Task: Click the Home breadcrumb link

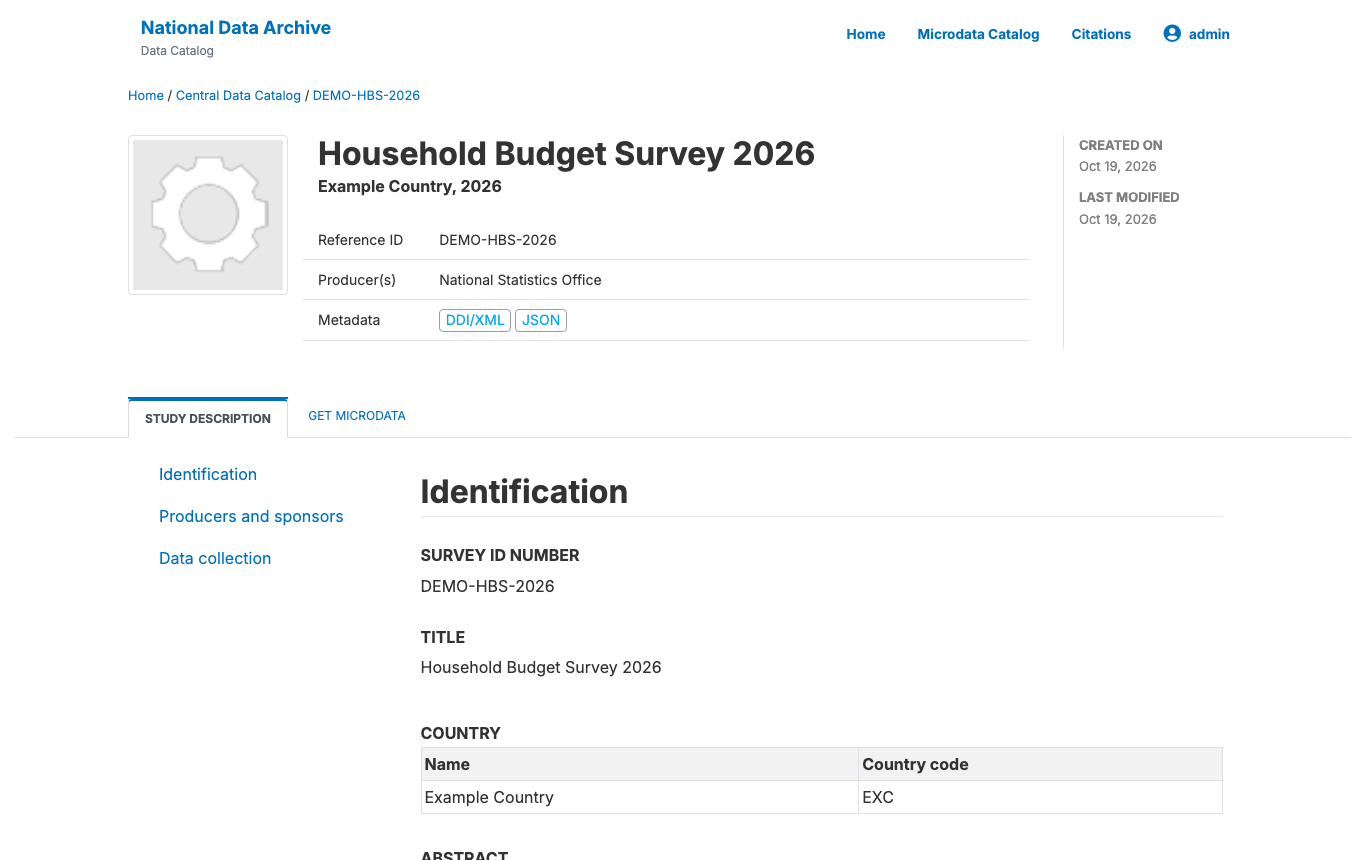Action: [x=146, y=96]
